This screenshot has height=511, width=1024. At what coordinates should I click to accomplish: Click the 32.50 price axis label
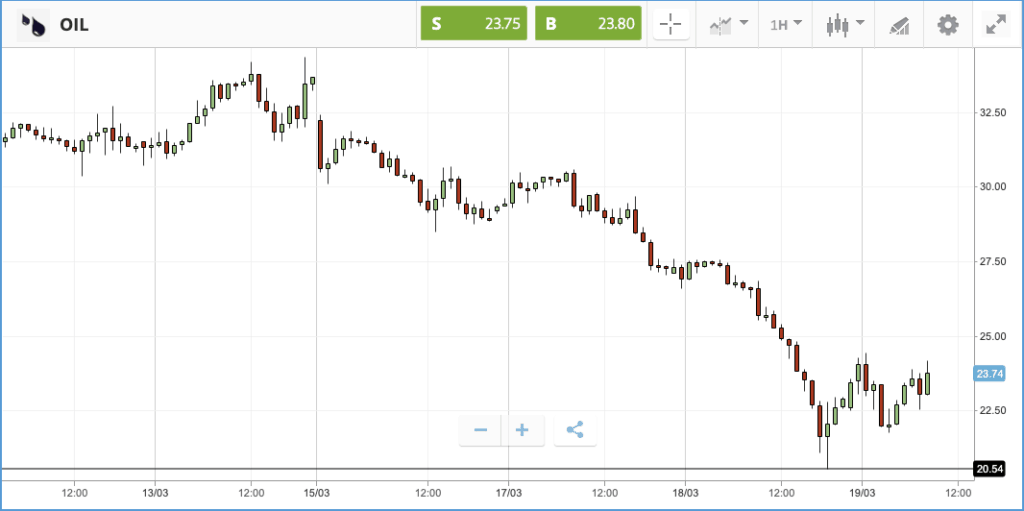pos(991,112)
